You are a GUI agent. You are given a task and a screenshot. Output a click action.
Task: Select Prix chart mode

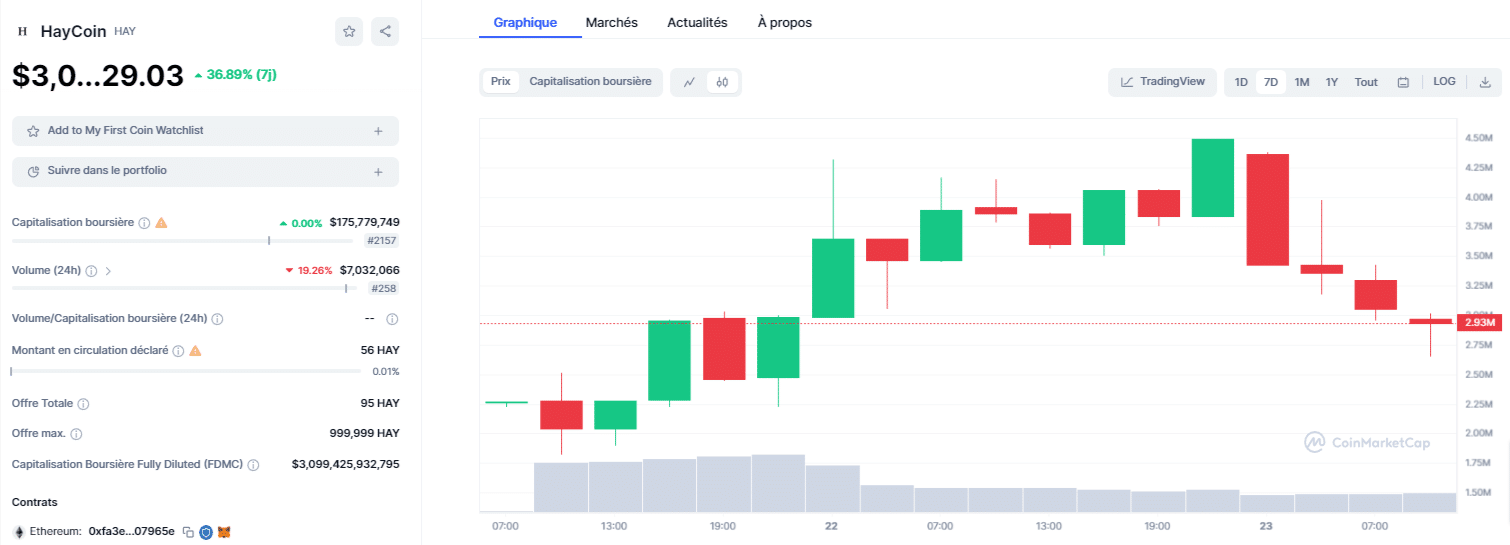tap(501, 82)
